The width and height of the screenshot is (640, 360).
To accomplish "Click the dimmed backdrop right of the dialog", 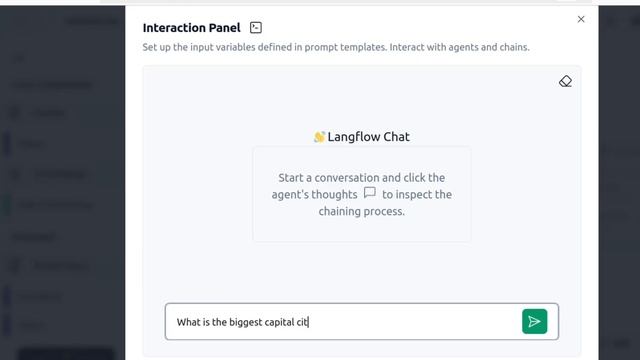I will tap(619, 184).
